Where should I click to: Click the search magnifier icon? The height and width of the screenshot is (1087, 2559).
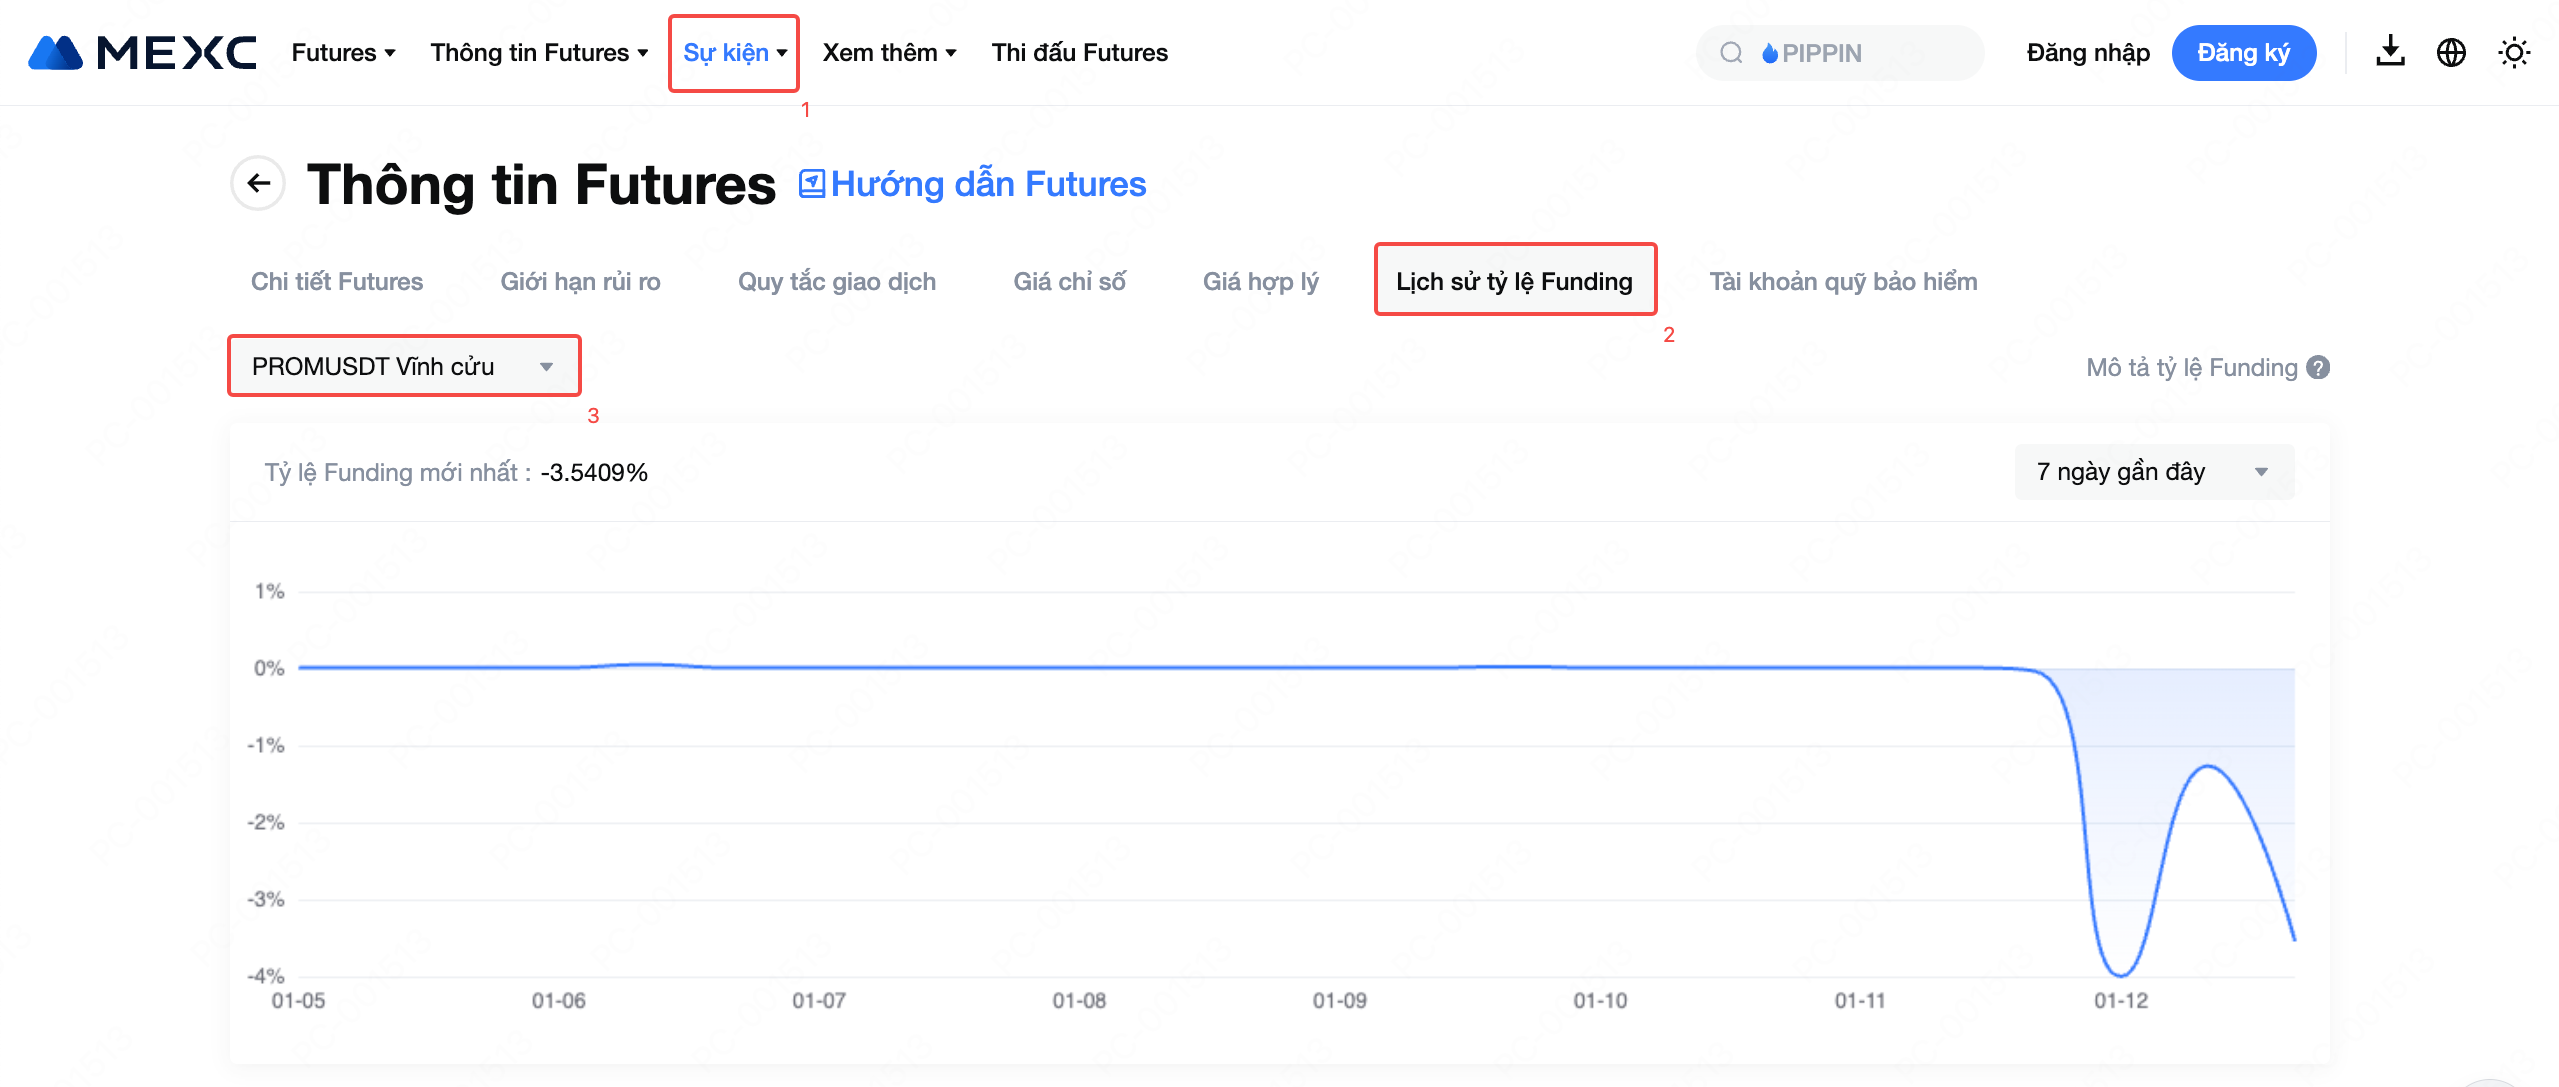click(x=1731, y=53)
